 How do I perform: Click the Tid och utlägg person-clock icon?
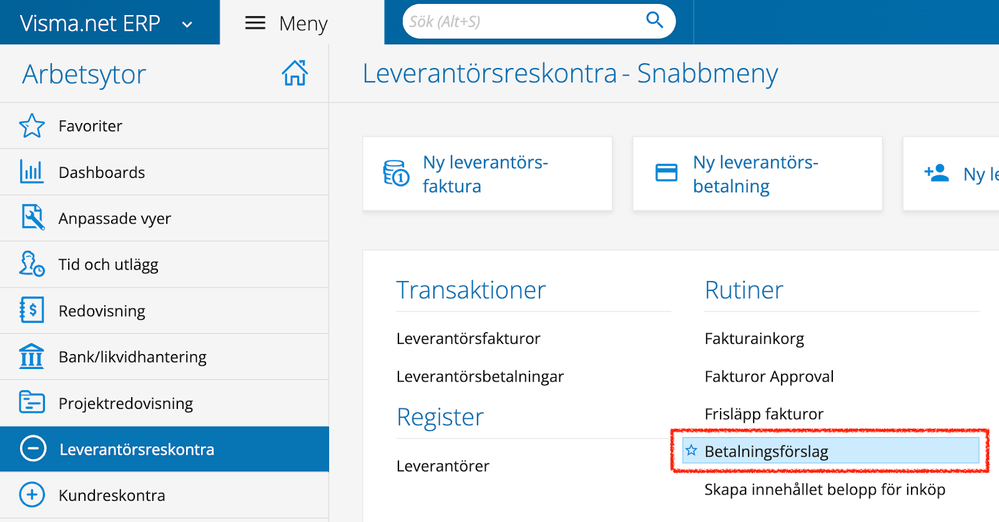pos(32,264)
